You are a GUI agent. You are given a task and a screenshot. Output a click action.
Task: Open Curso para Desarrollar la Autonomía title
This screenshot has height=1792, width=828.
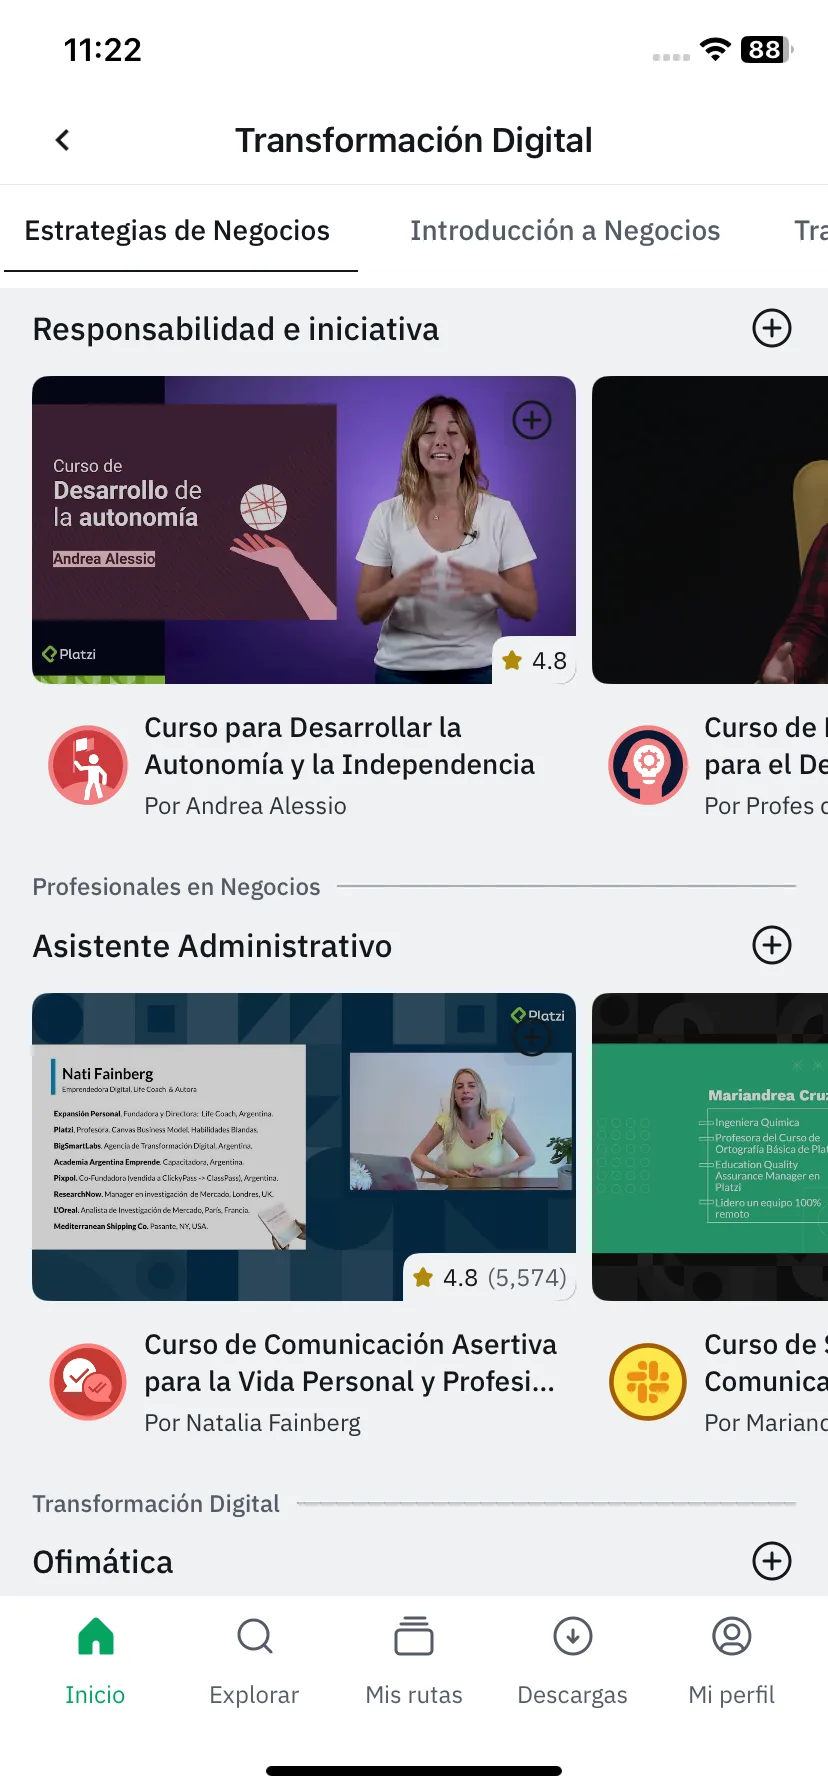[x=339, y=746]
